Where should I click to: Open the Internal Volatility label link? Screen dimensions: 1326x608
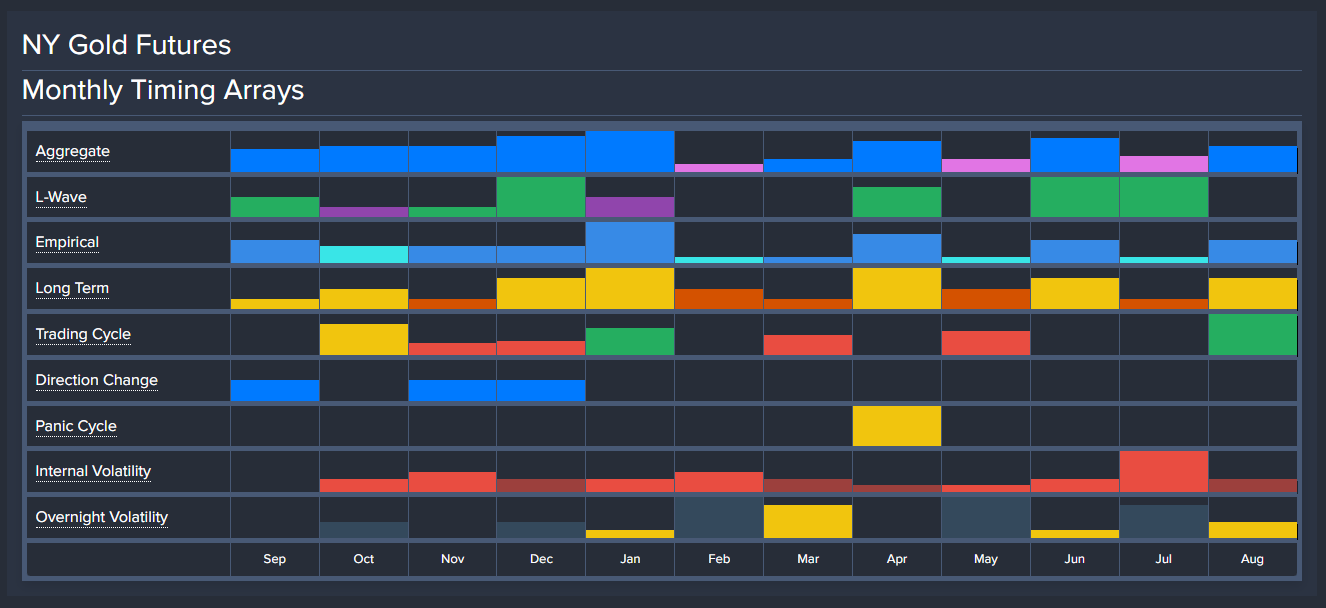93,472
